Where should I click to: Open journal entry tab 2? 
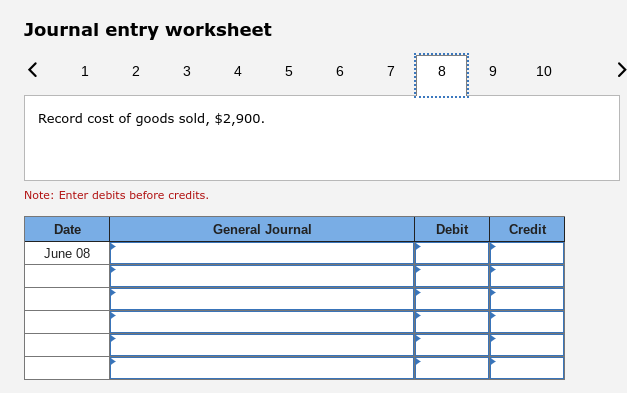[x=136, y=71]
